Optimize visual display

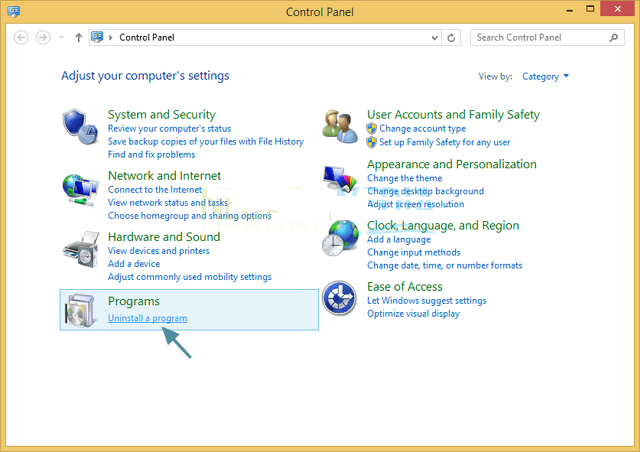click(413, 314)
